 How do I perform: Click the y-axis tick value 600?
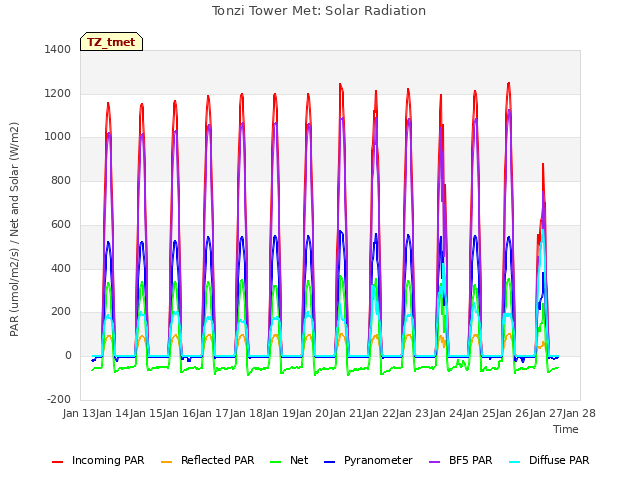61,224
